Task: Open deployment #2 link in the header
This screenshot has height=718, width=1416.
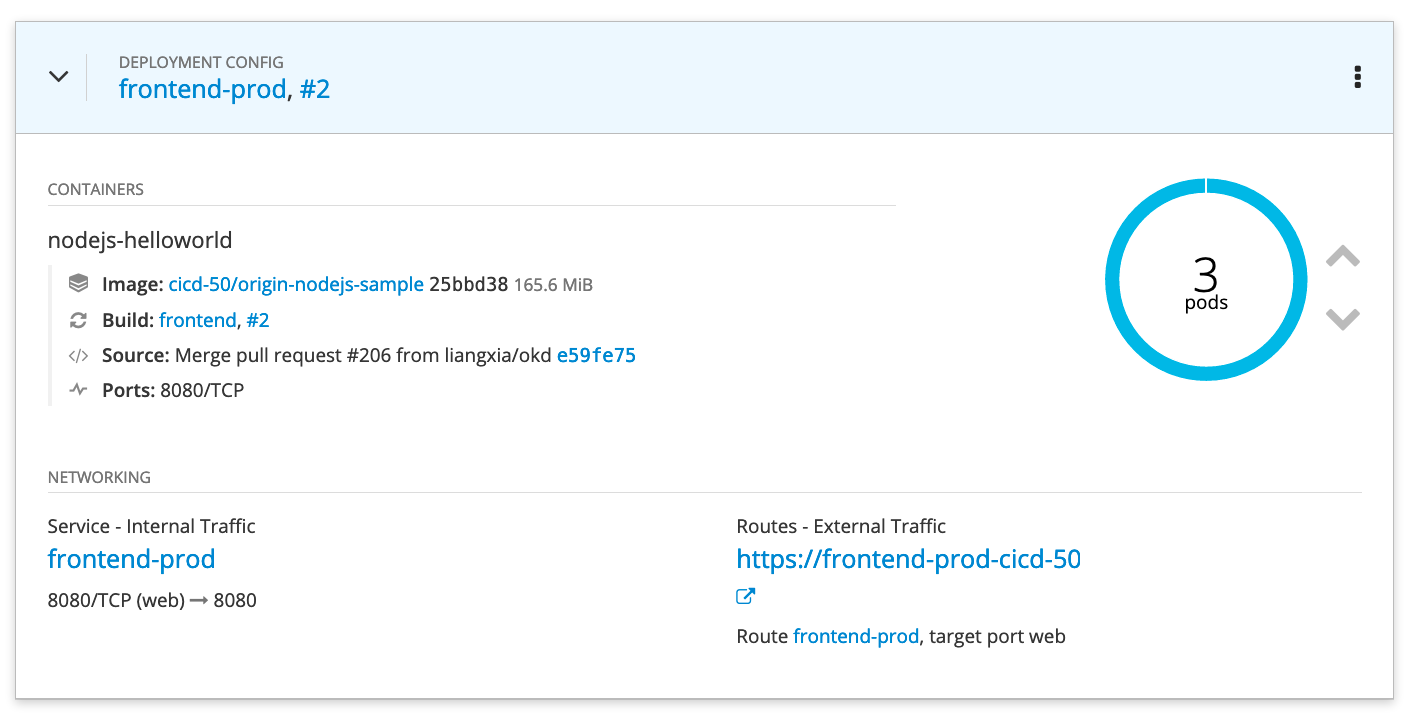Action: (x=315, y=89)
